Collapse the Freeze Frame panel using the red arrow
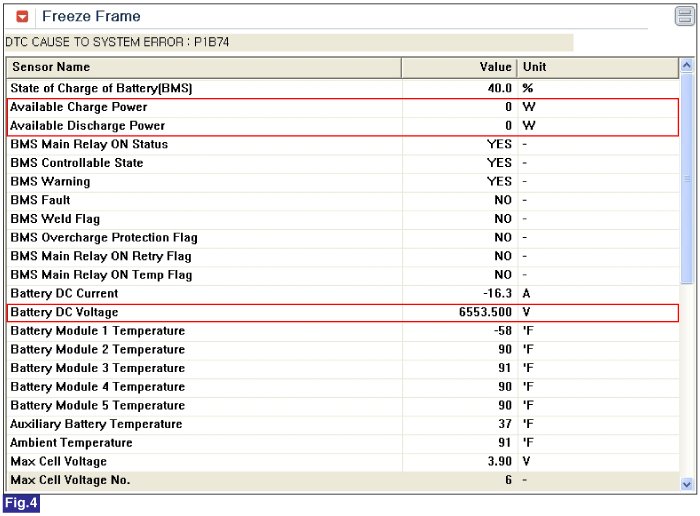Image resolution: width=700 pixels, height=516 pixels. (22, 17)
